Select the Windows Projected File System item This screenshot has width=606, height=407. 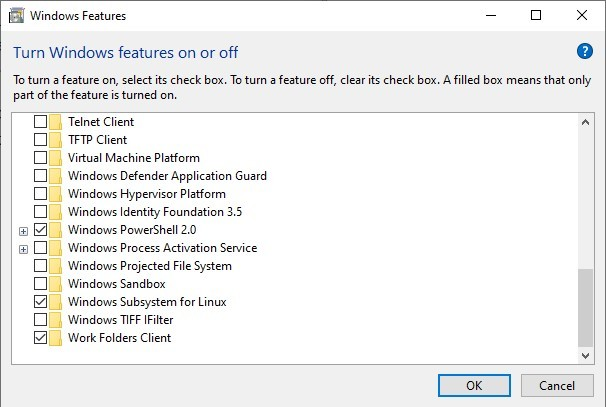click(x=149, y=266)
